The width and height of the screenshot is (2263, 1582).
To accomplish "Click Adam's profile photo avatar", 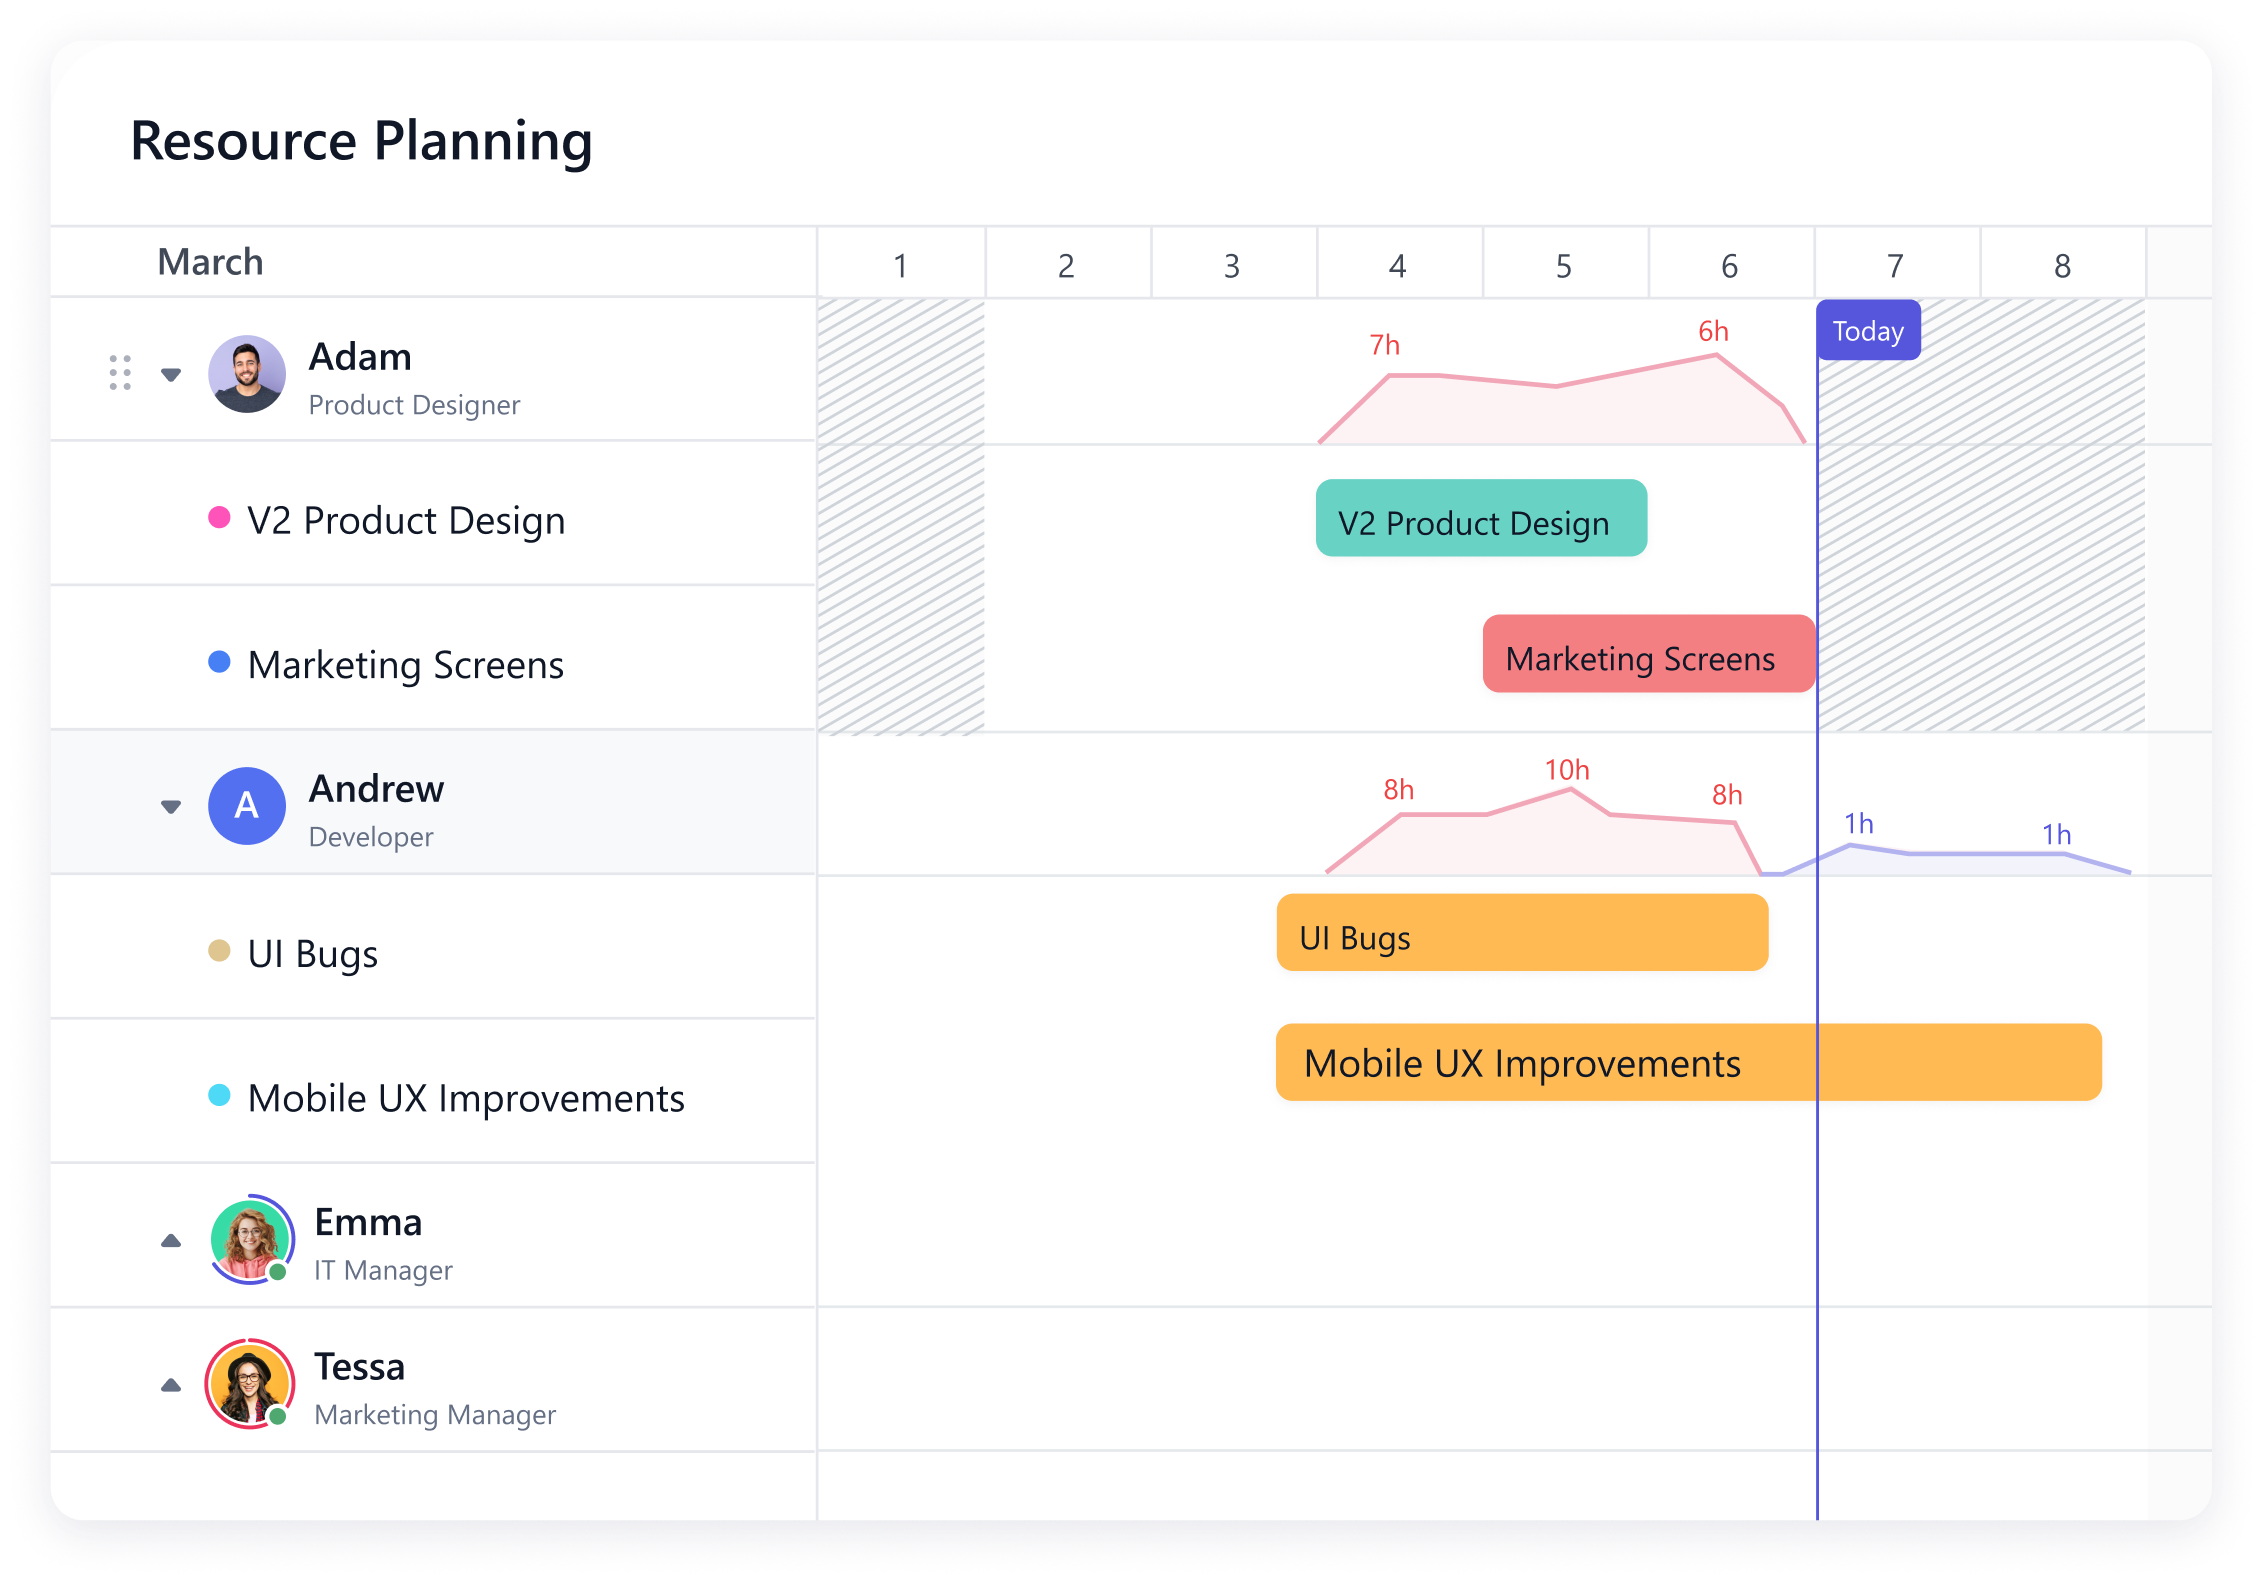I will tap(247, 374).
